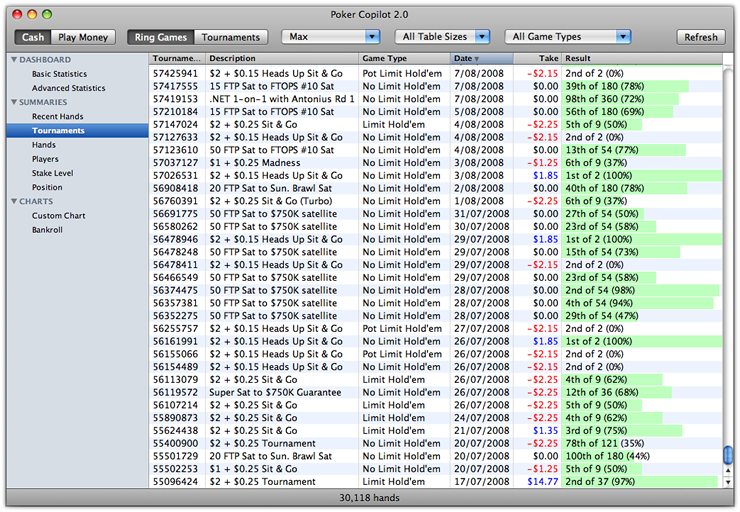The image size is (740, 512).
Task: Open Bankroll chart in sidebar
Action: [47, 230]
